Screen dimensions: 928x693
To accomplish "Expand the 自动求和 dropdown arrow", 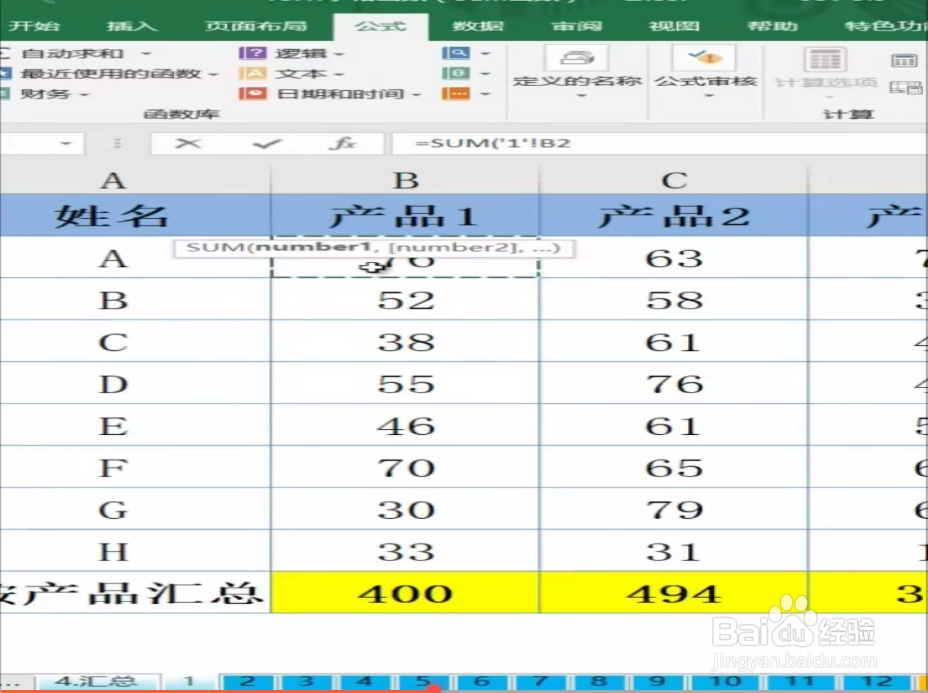I will click(146, 54).
